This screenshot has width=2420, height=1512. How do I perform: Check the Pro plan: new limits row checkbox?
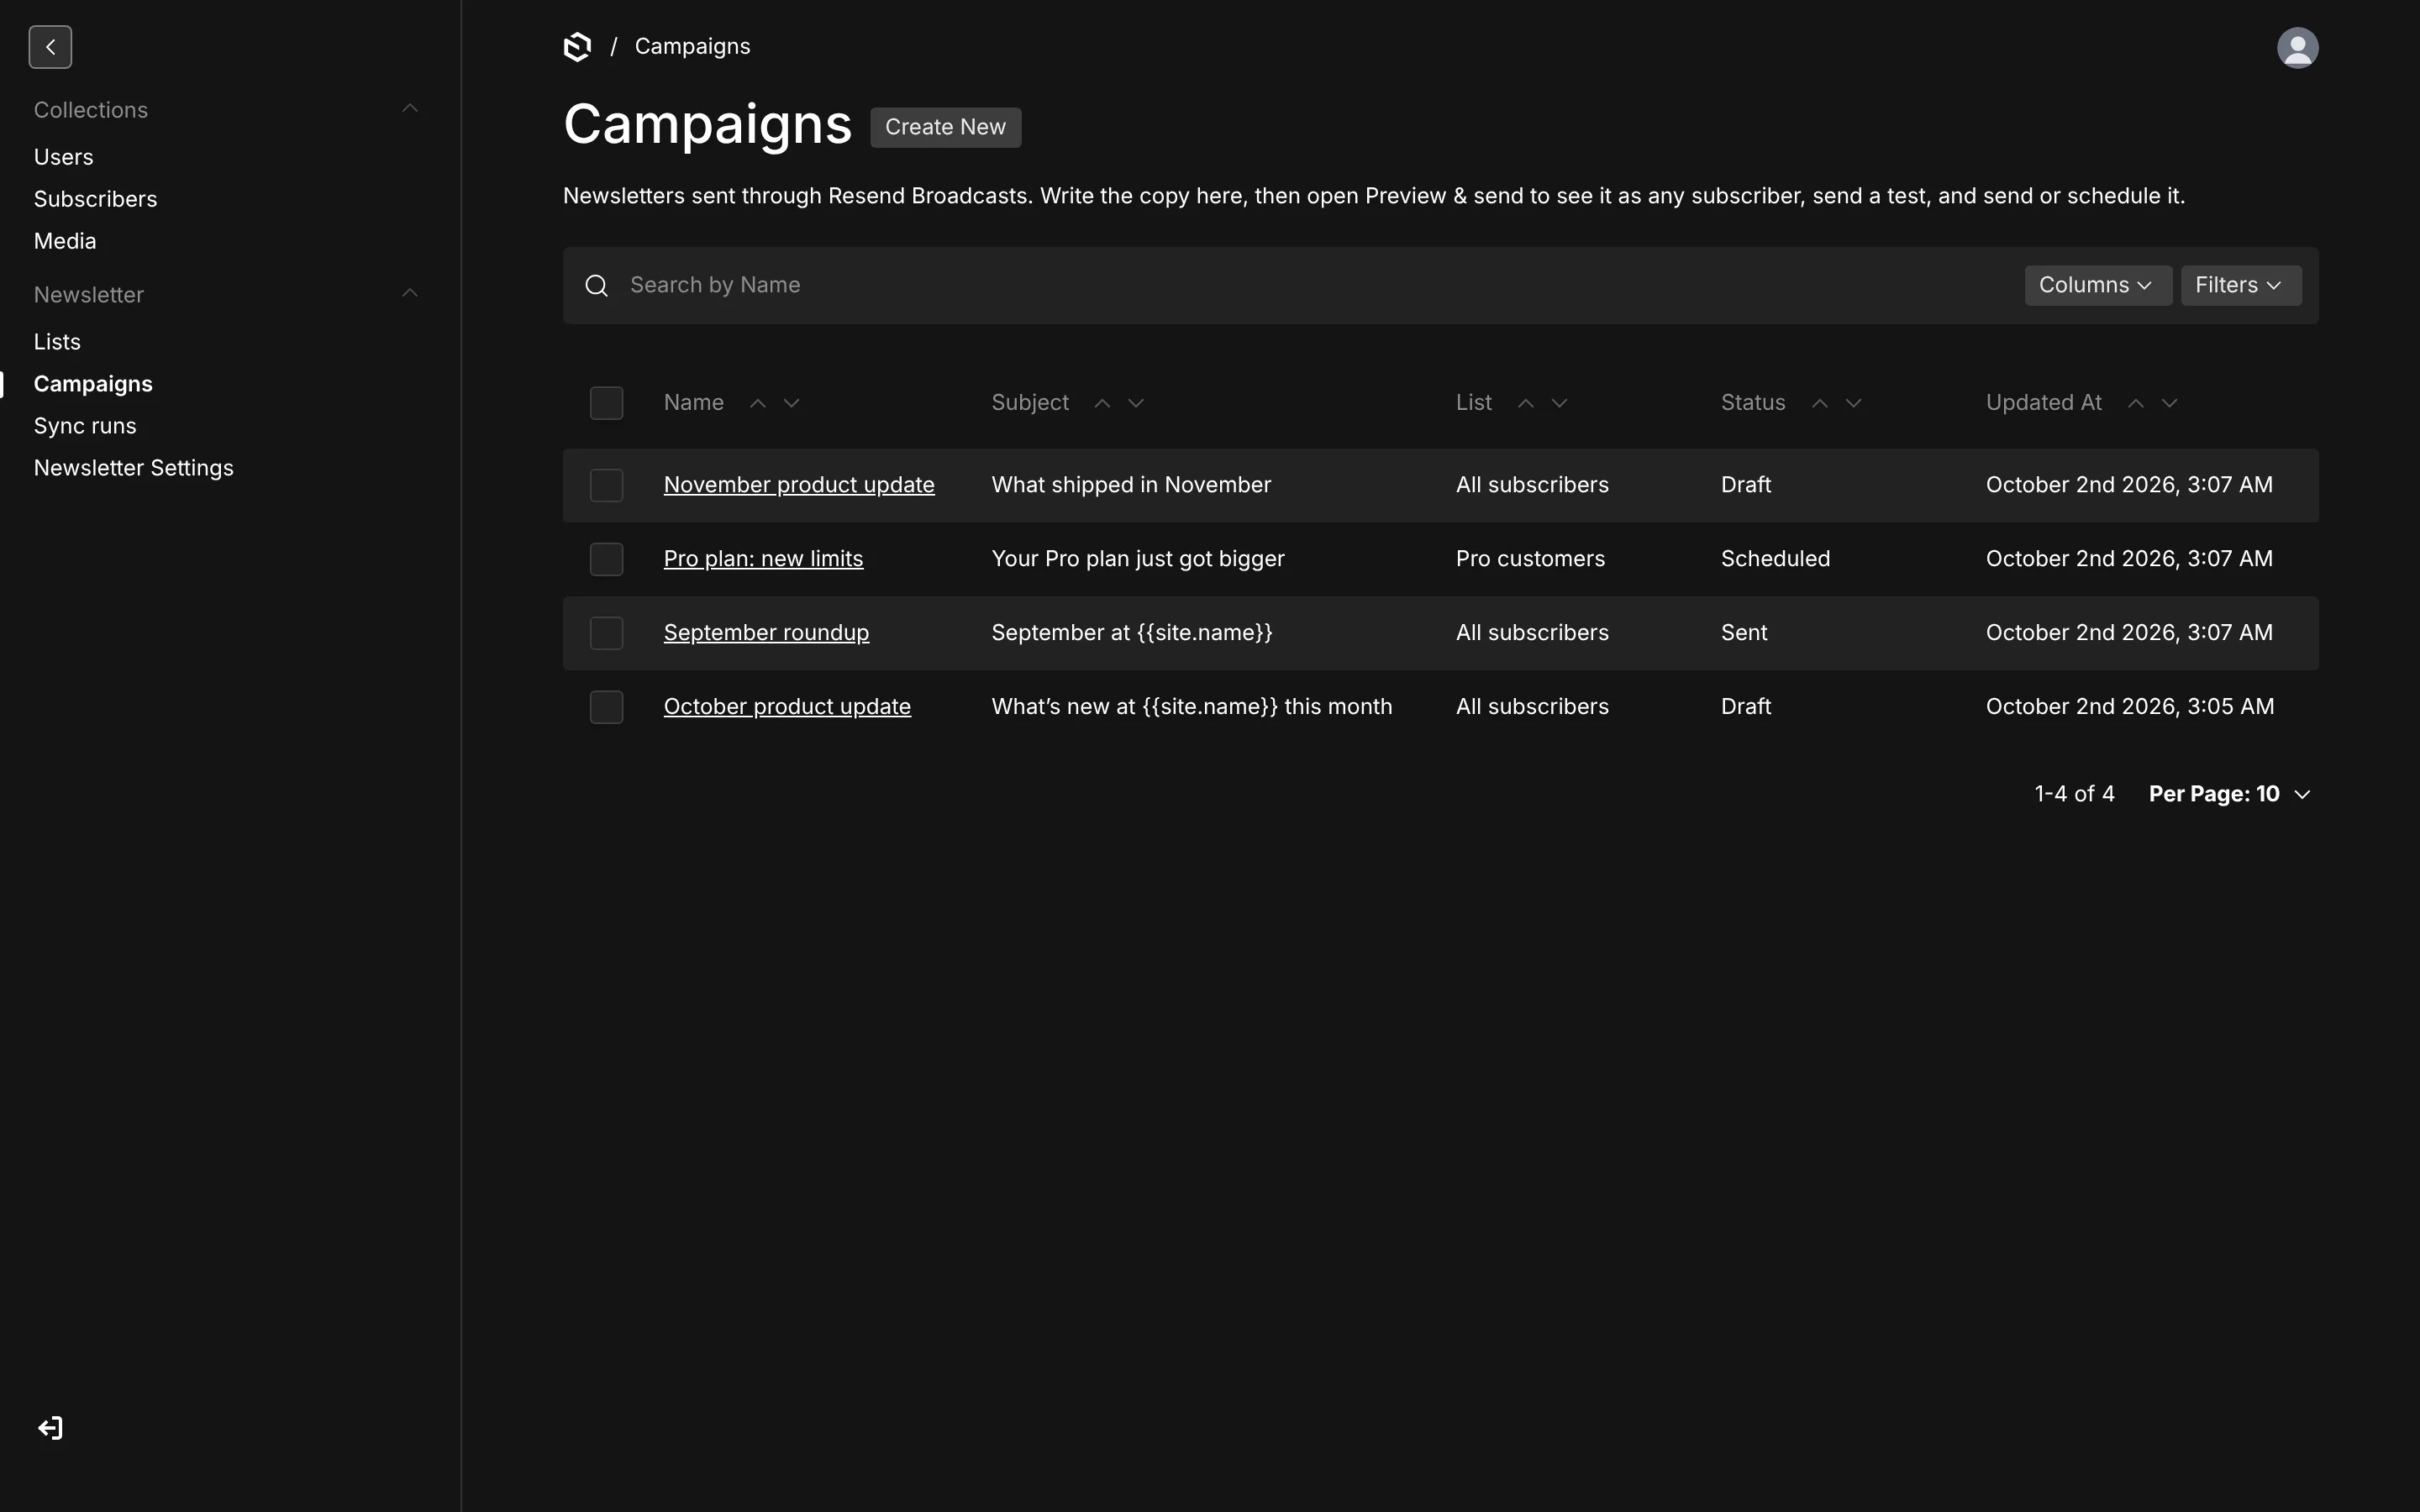(x=607, y=559)
